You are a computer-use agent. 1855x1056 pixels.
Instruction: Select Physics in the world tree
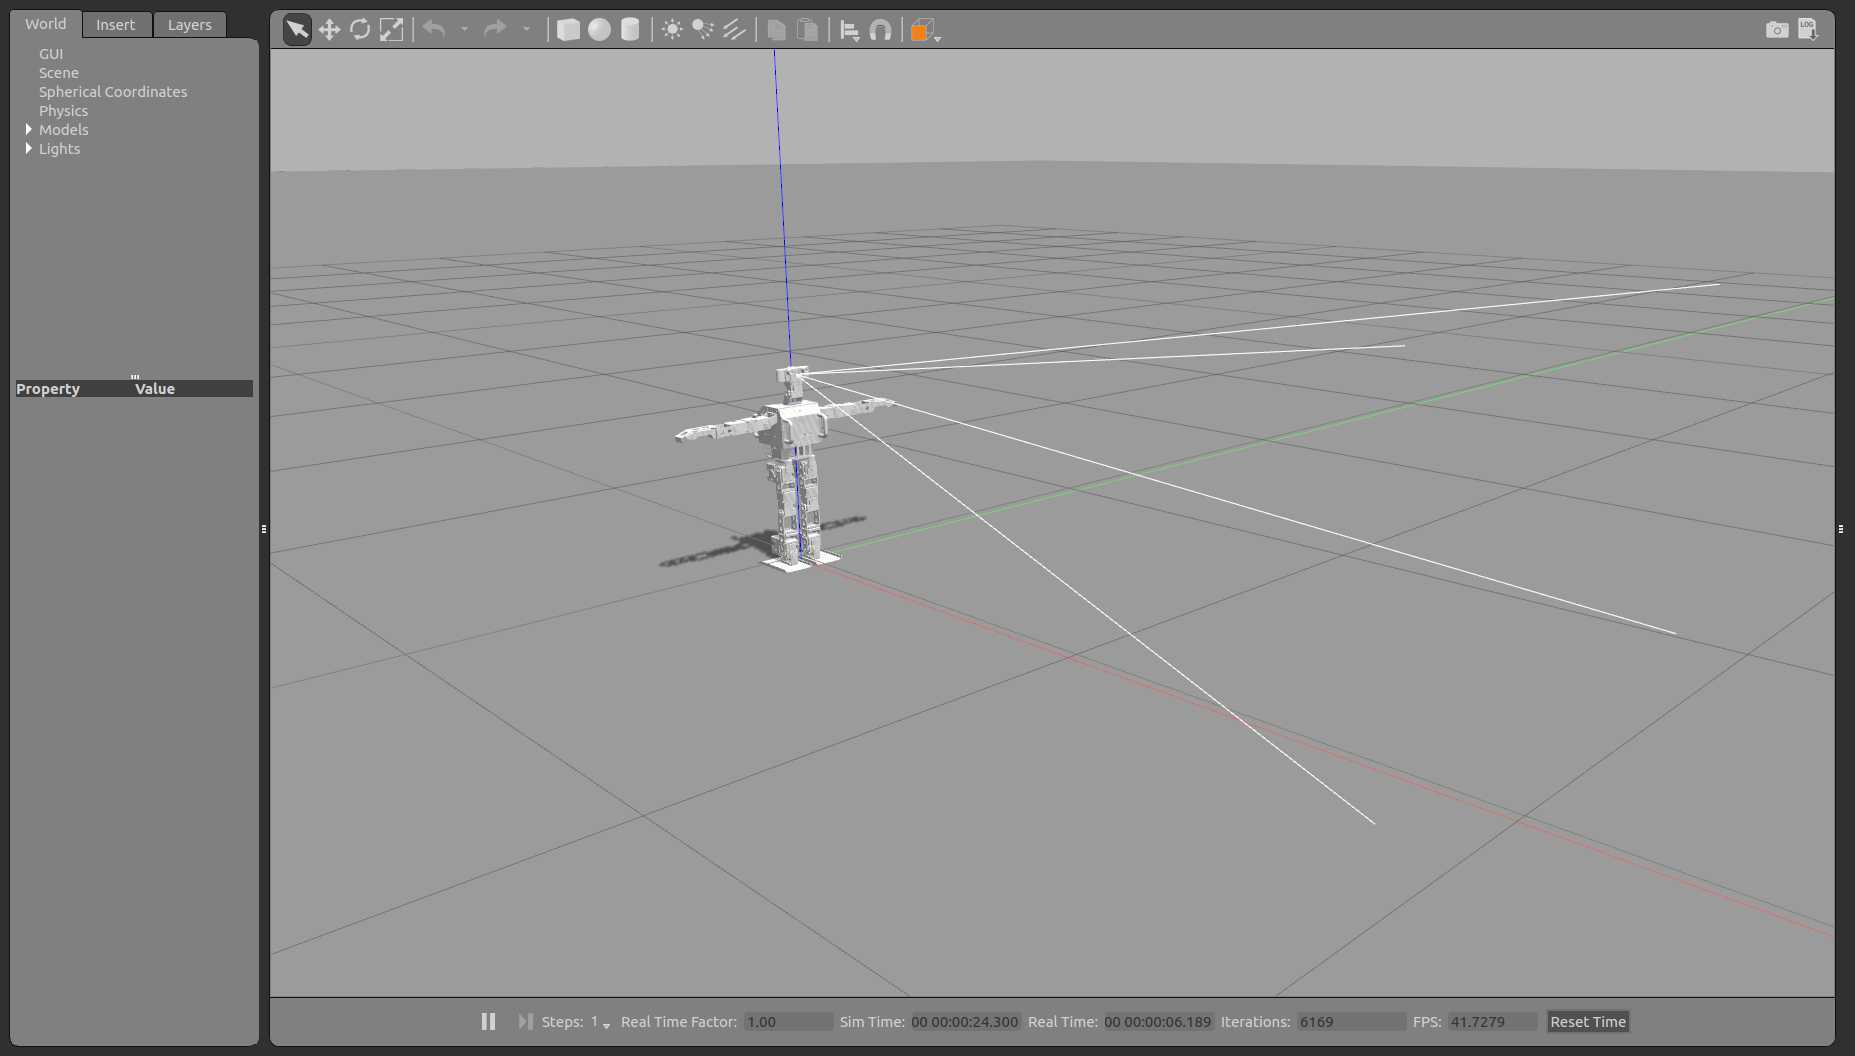[x=63, y=111]
